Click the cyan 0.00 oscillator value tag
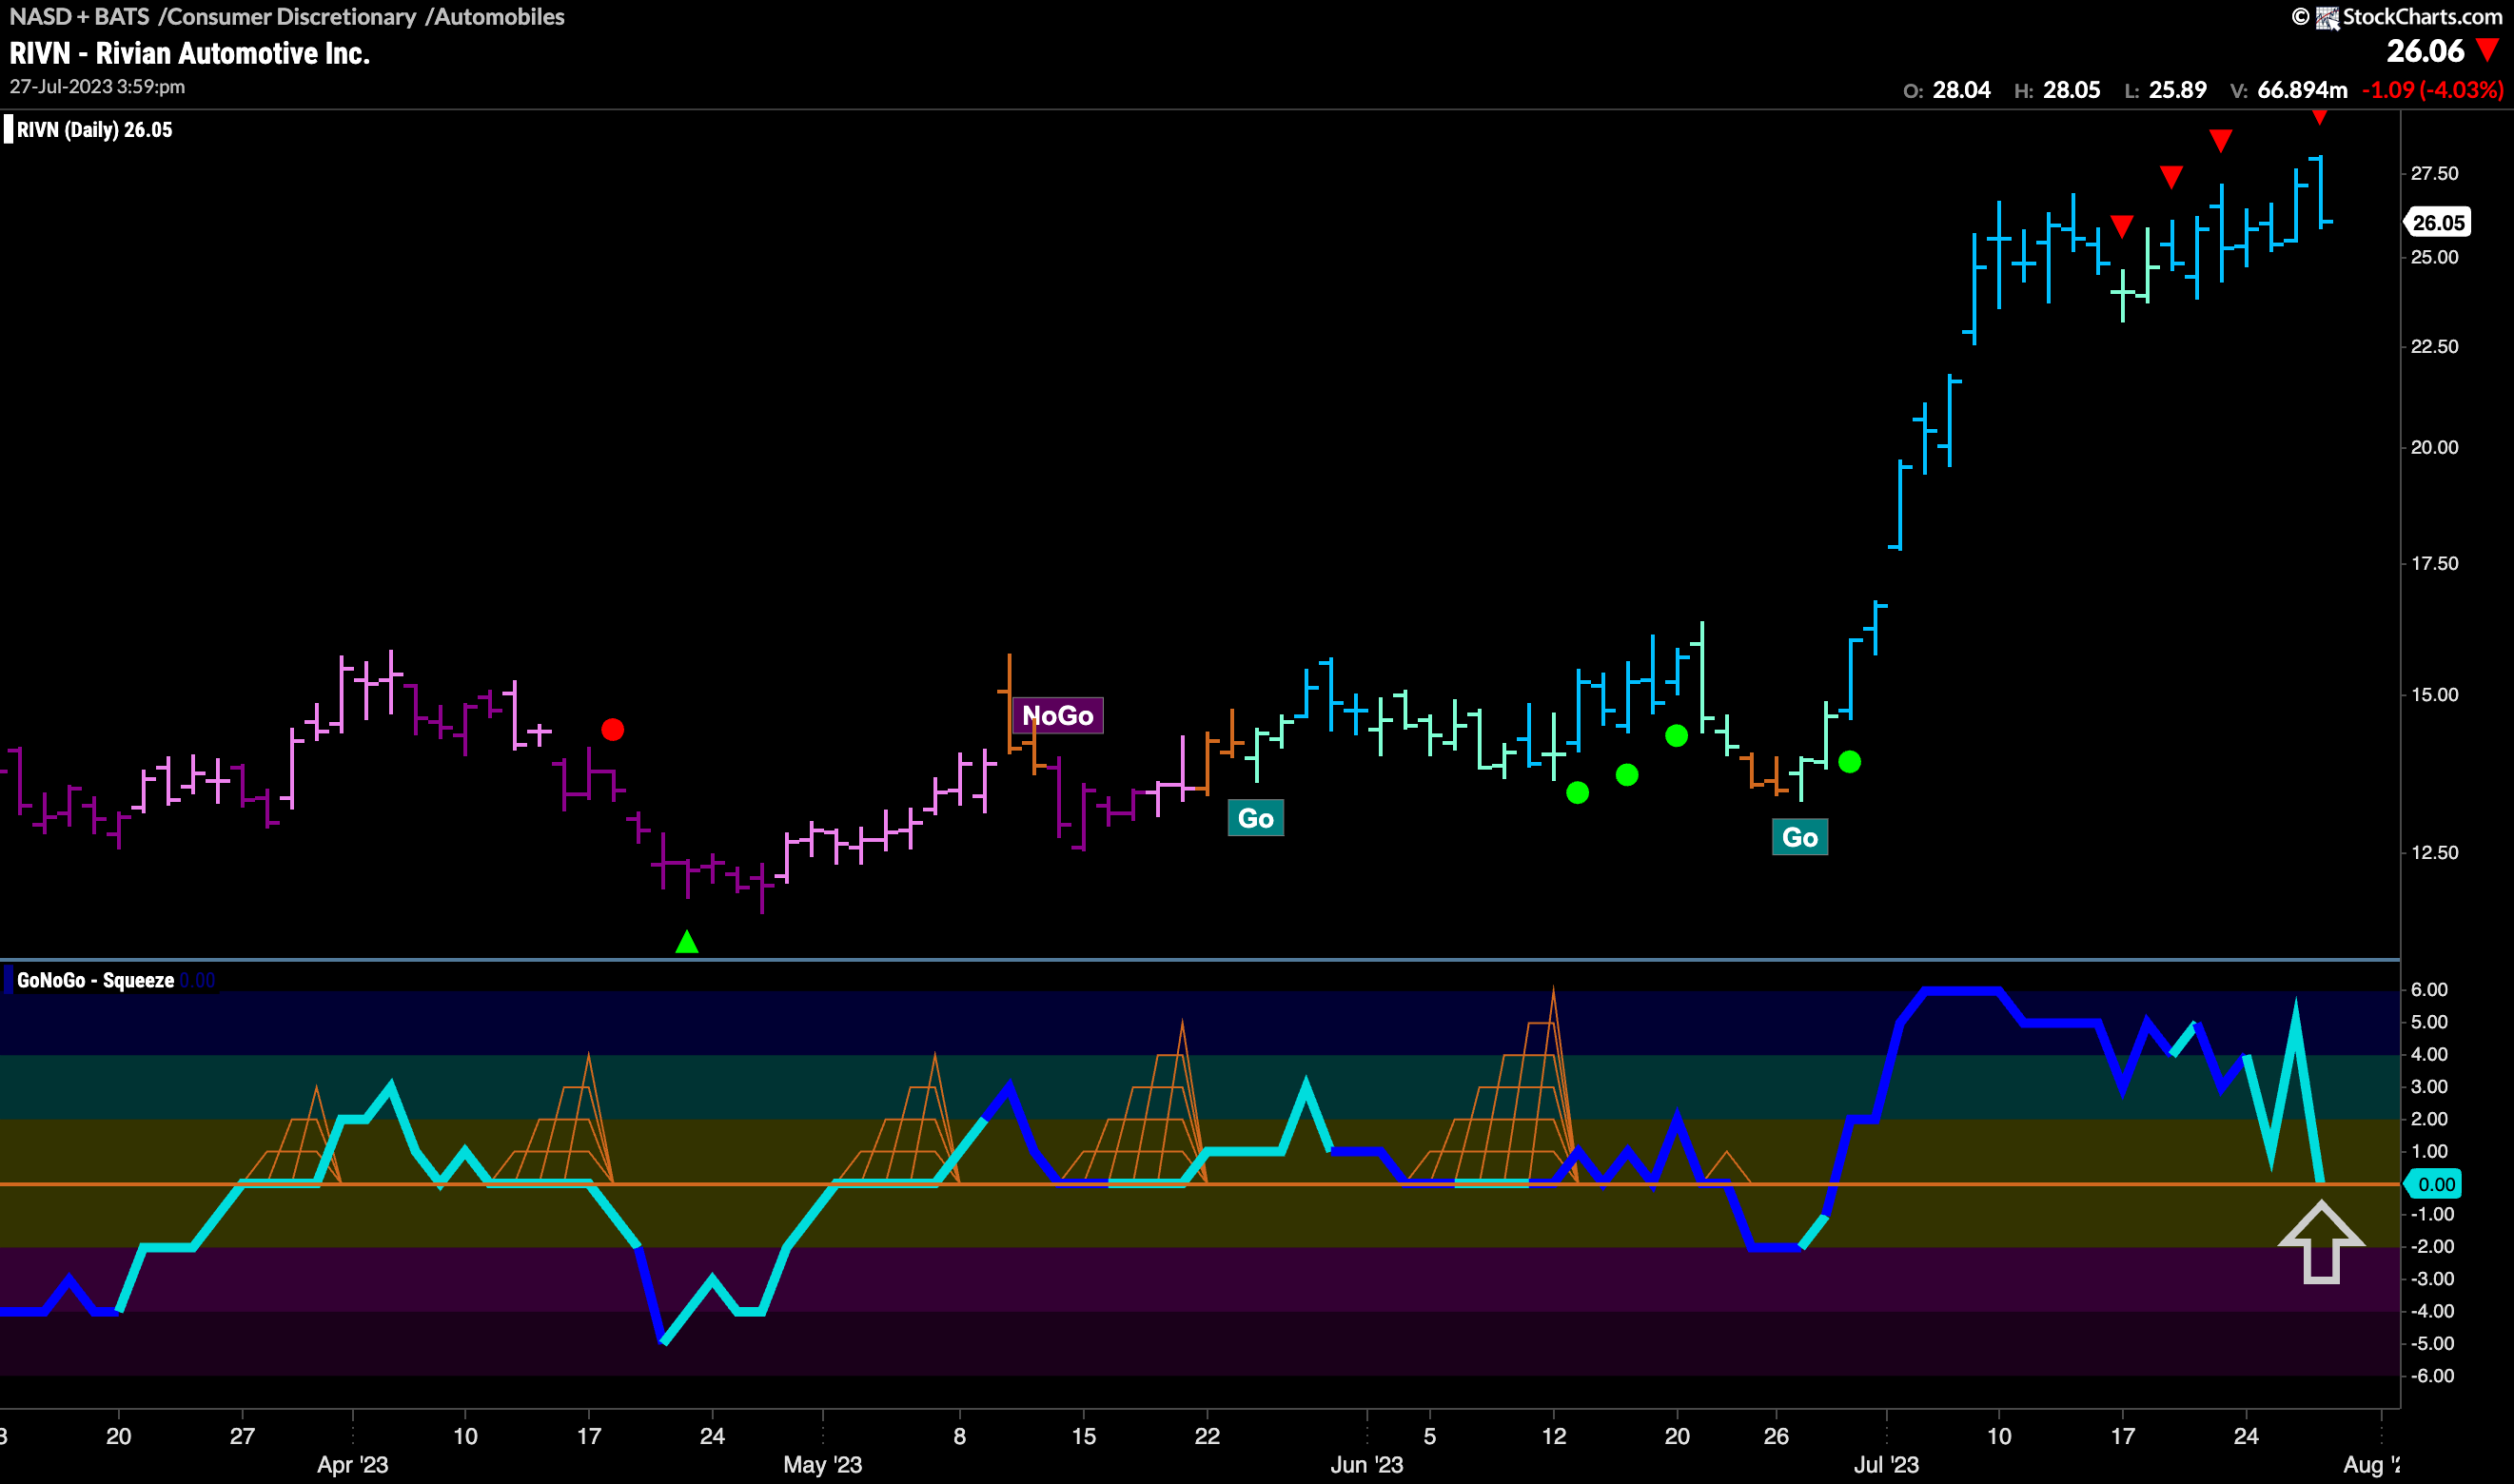Image resolution: width=2514 pixels, height=1484 pixels. pos(2435,1184)
